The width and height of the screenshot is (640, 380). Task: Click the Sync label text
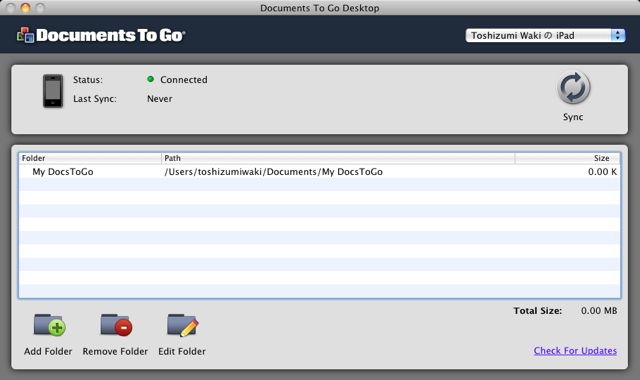573,117
